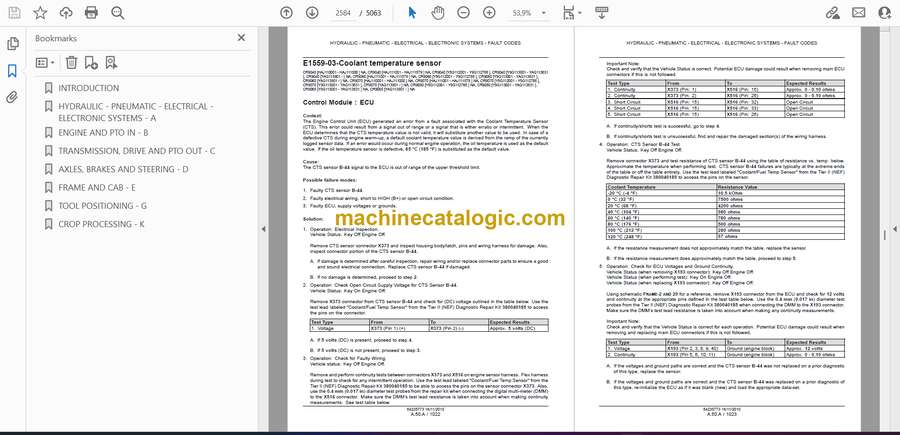
Task: Click the Control Module : ECU heading
Action: 338,102
